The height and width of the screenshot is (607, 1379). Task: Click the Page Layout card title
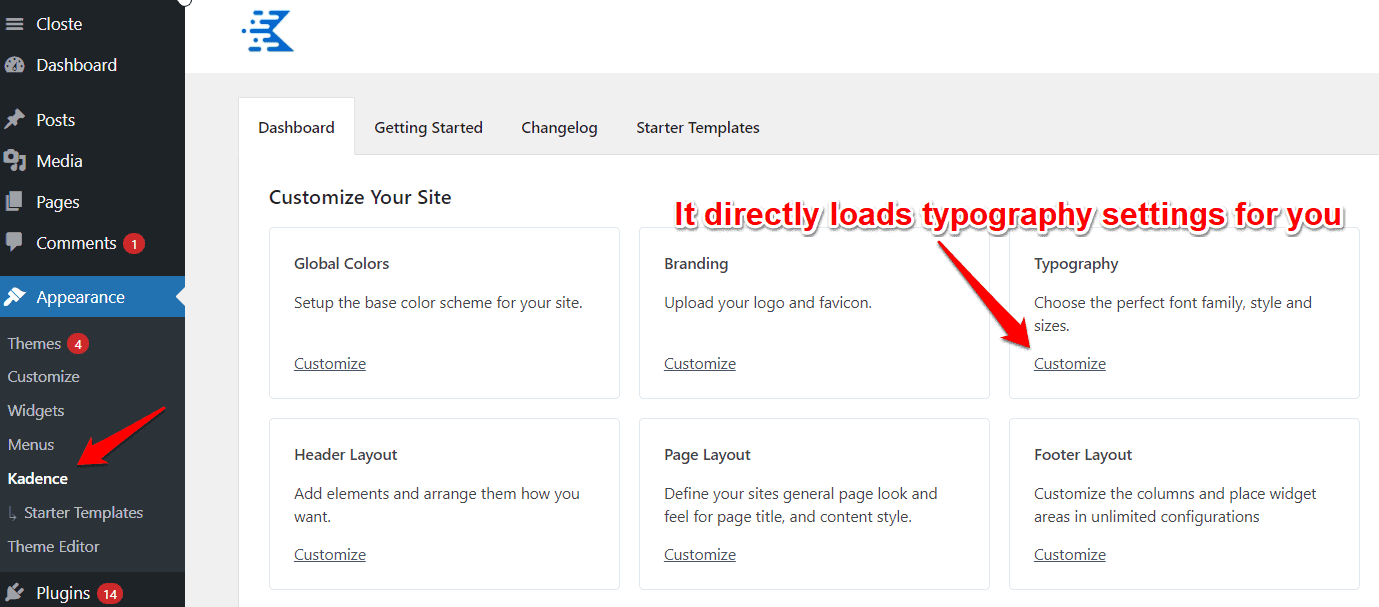[x=707, y=455]
